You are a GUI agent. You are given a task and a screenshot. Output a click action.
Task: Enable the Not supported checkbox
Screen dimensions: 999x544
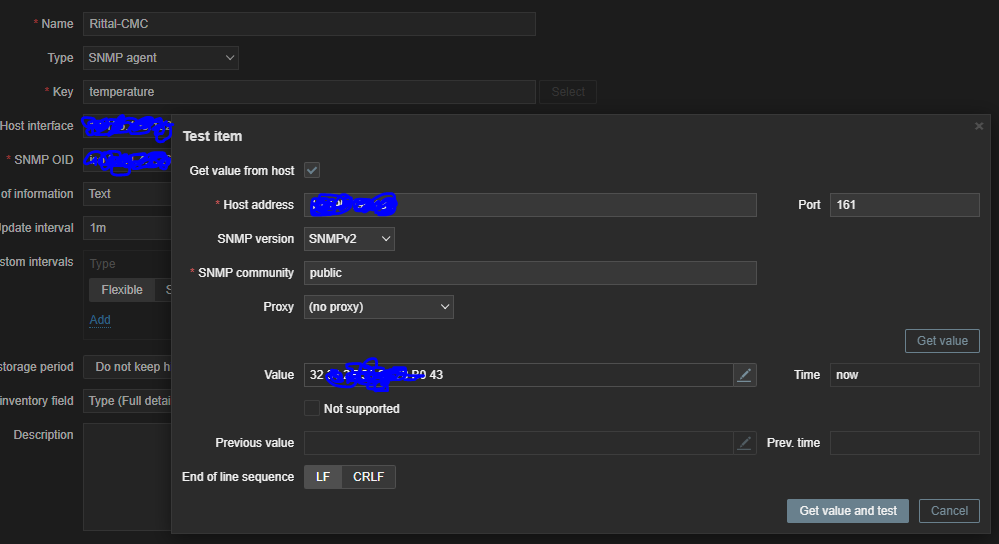point(312,408)
